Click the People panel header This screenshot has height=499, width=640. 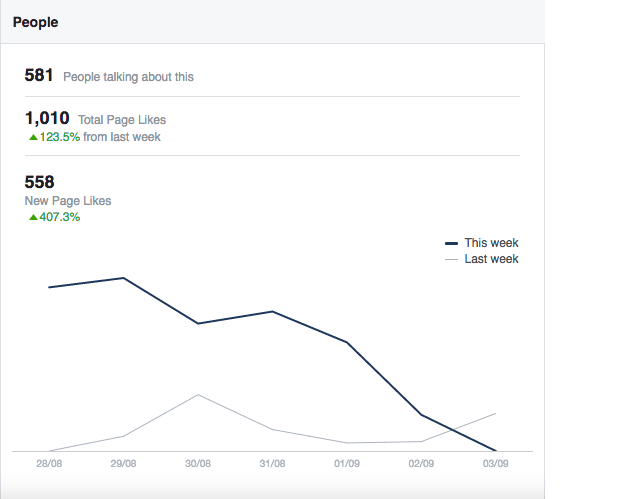pyautogui.click(x=35, y=22)
